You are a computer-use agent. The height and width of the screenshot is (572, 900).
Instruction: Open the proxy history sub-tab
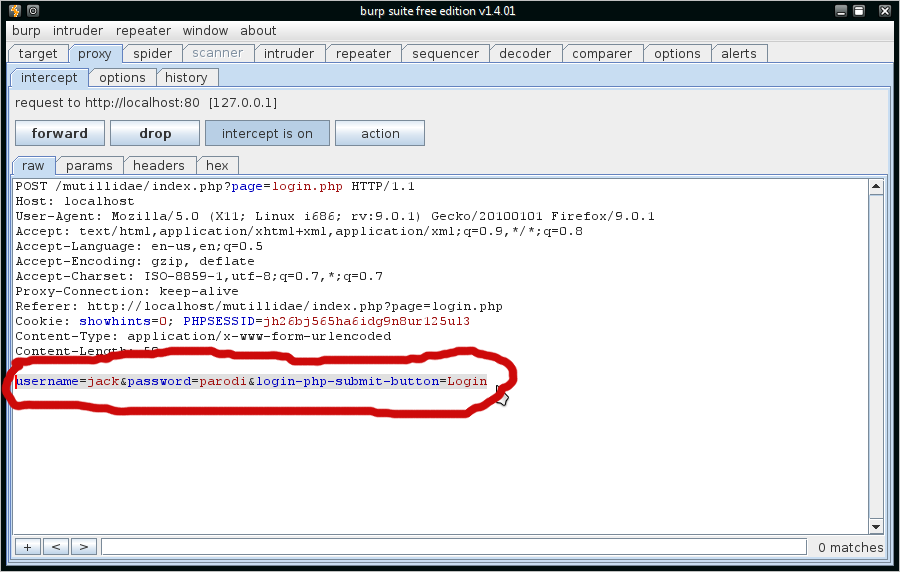pyautogui.click(x=186, y=77)
